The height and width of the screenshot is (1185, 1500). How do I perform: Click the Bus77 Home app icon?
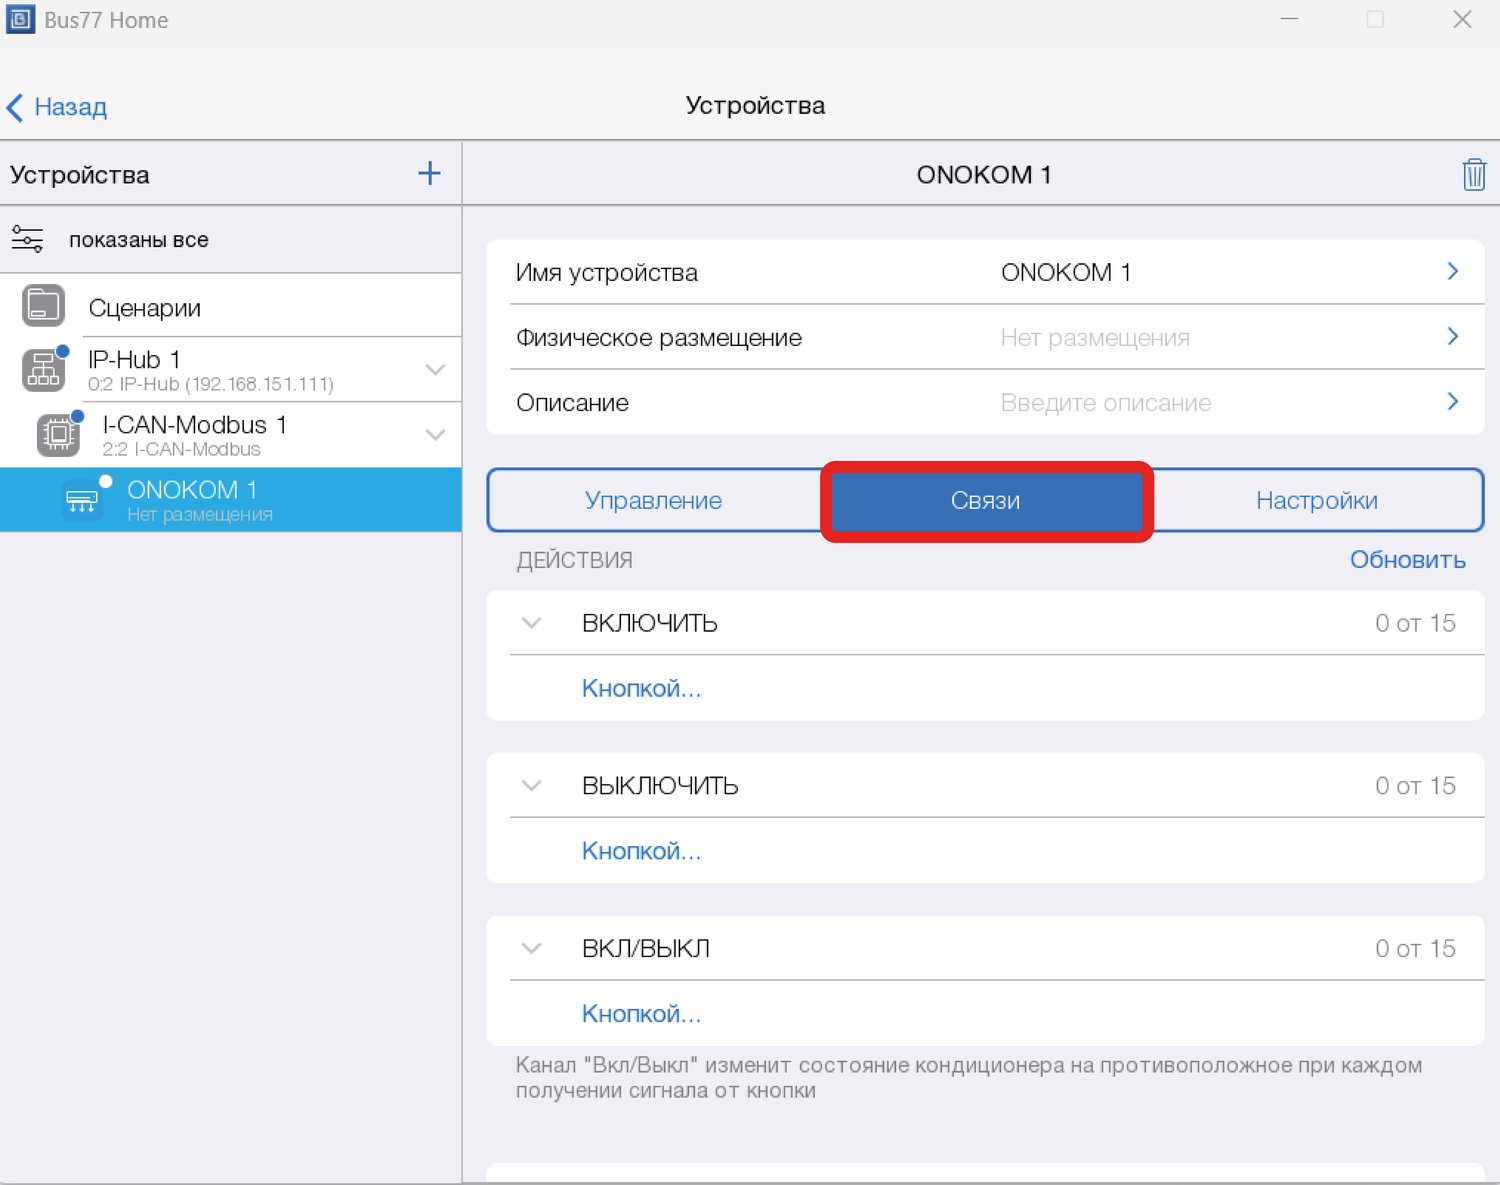tap(20, 20)
